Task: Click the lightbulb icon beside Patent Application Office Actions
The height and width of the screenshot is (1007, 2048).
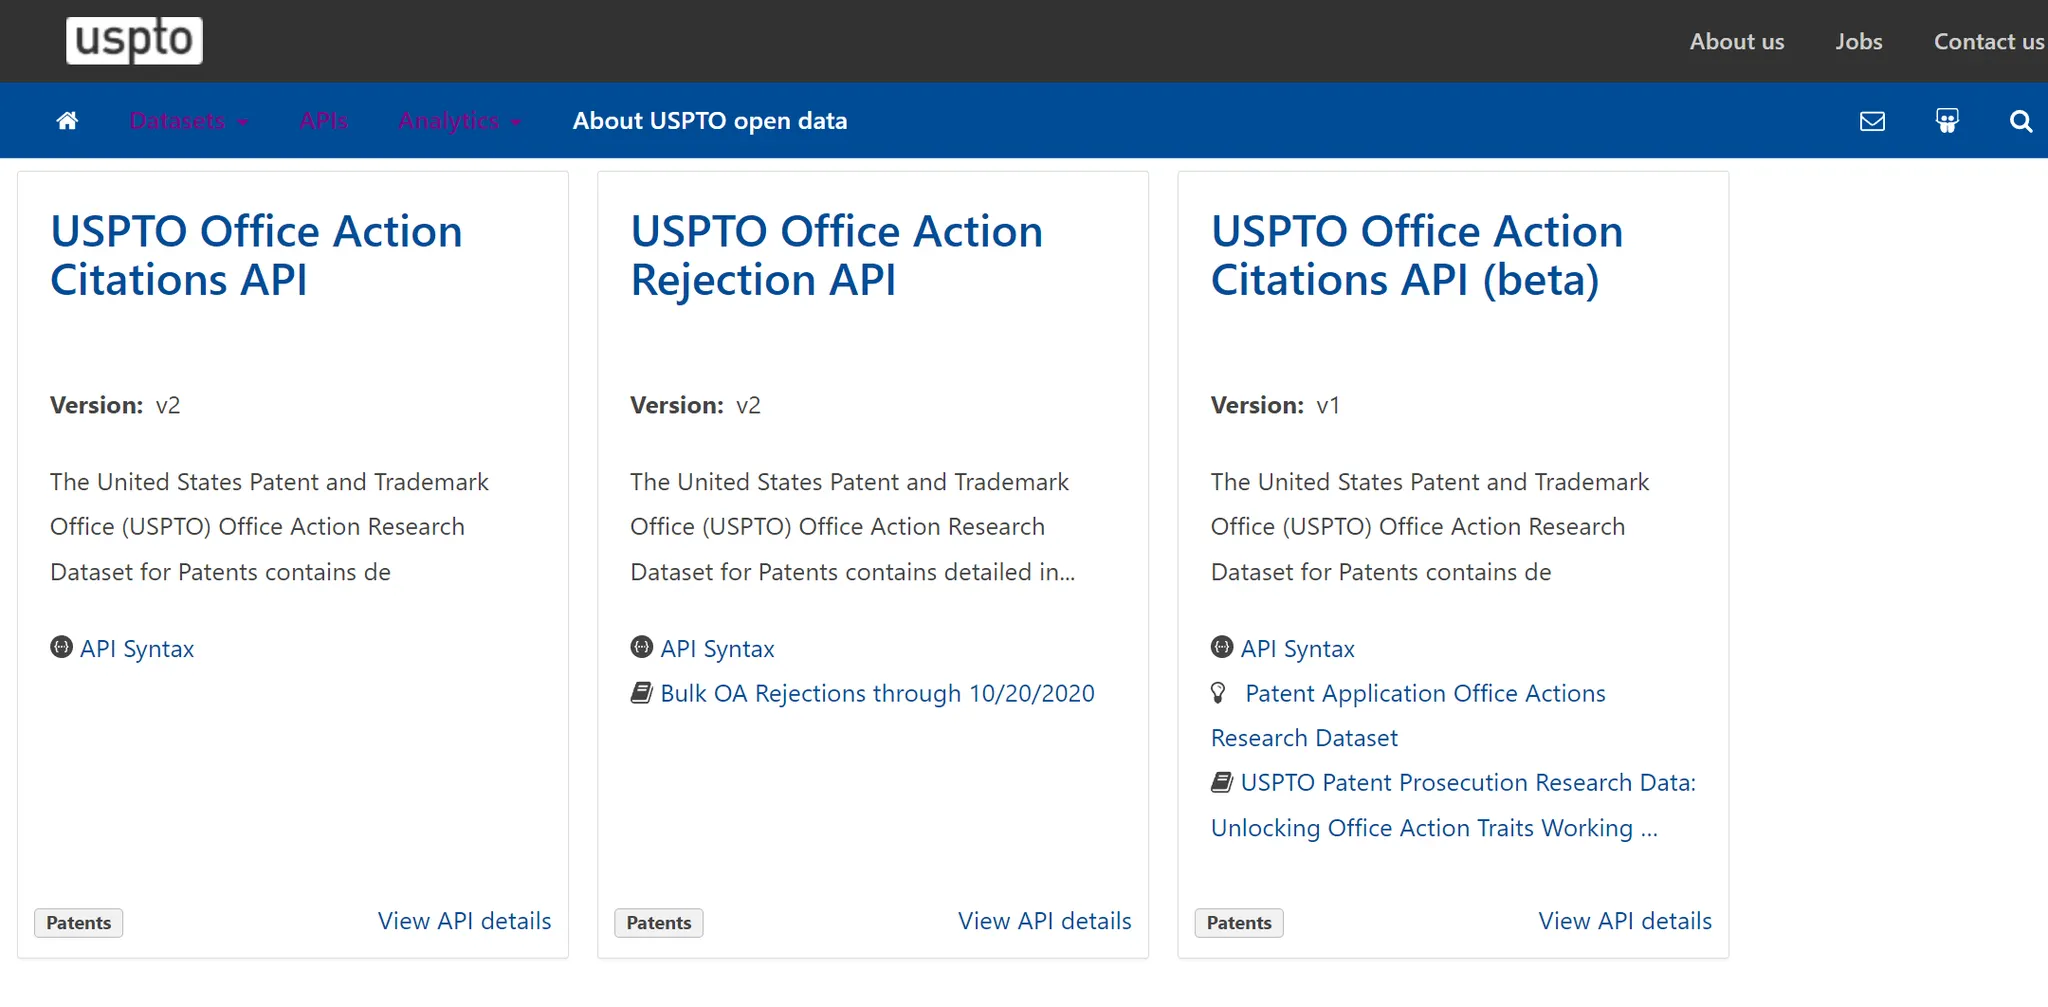Action: click(x=1218, y=692)
